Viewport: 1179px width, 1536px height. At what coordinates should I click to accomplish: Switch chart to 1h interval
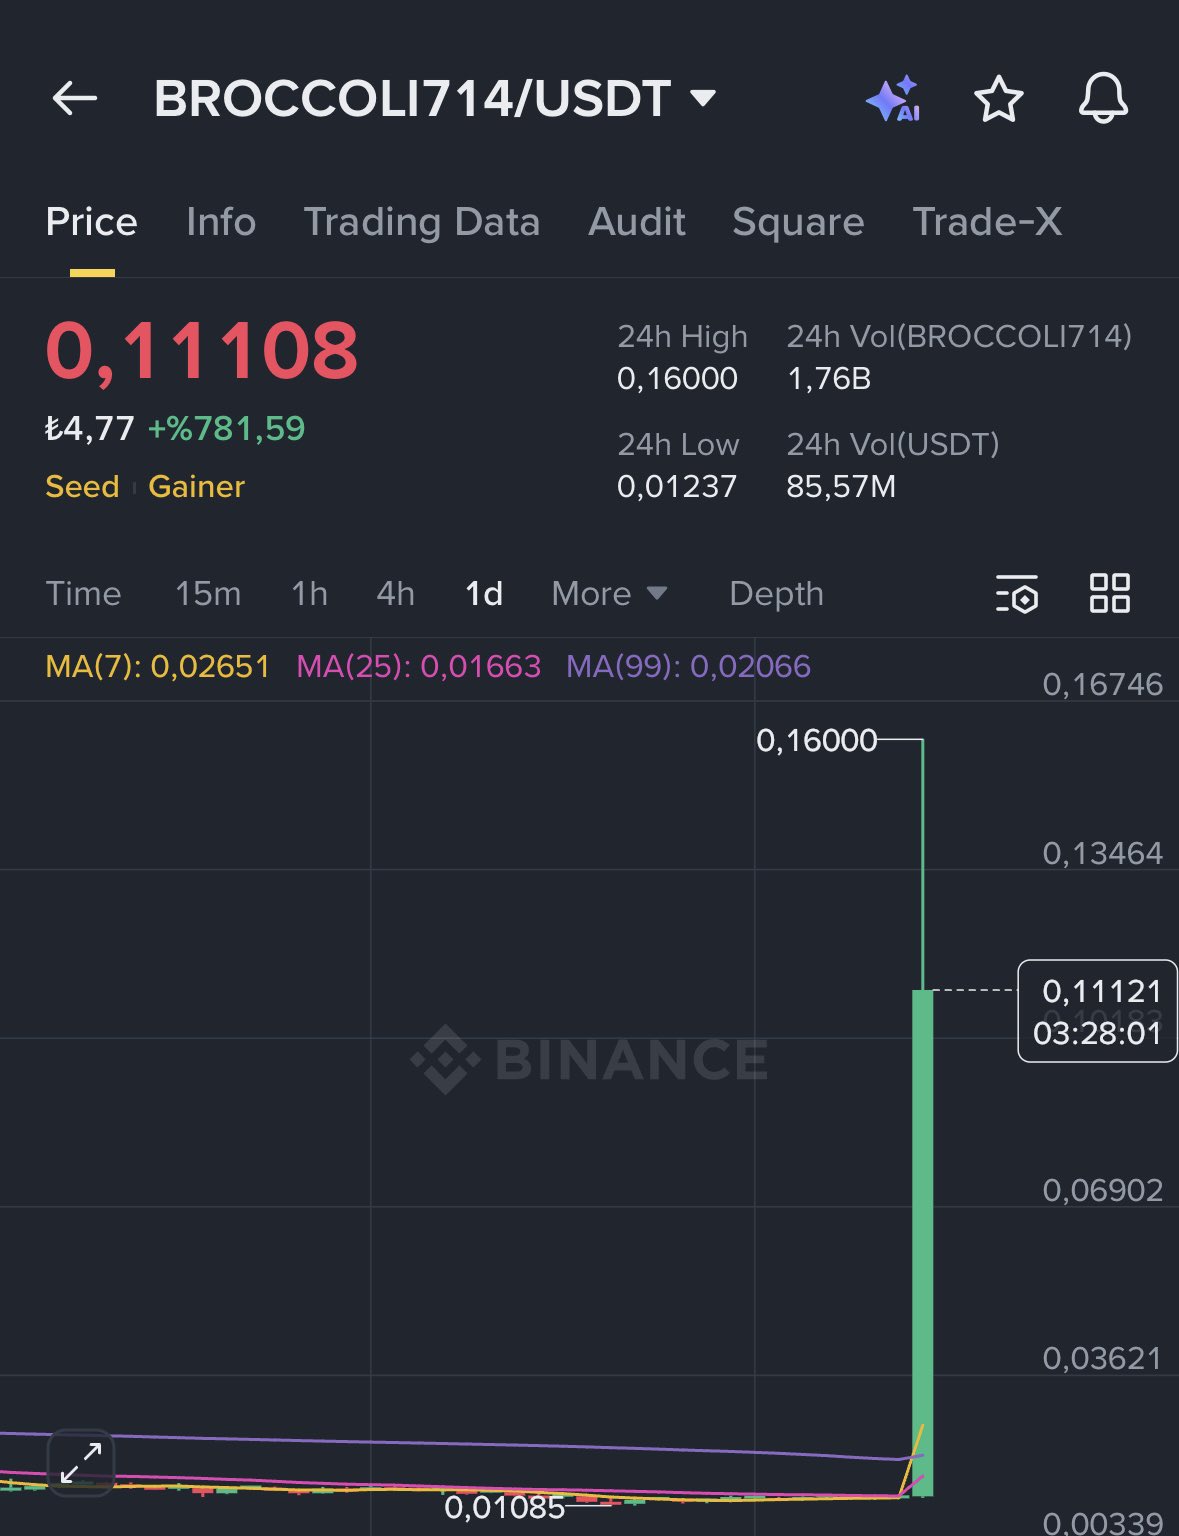coord(309,594)
